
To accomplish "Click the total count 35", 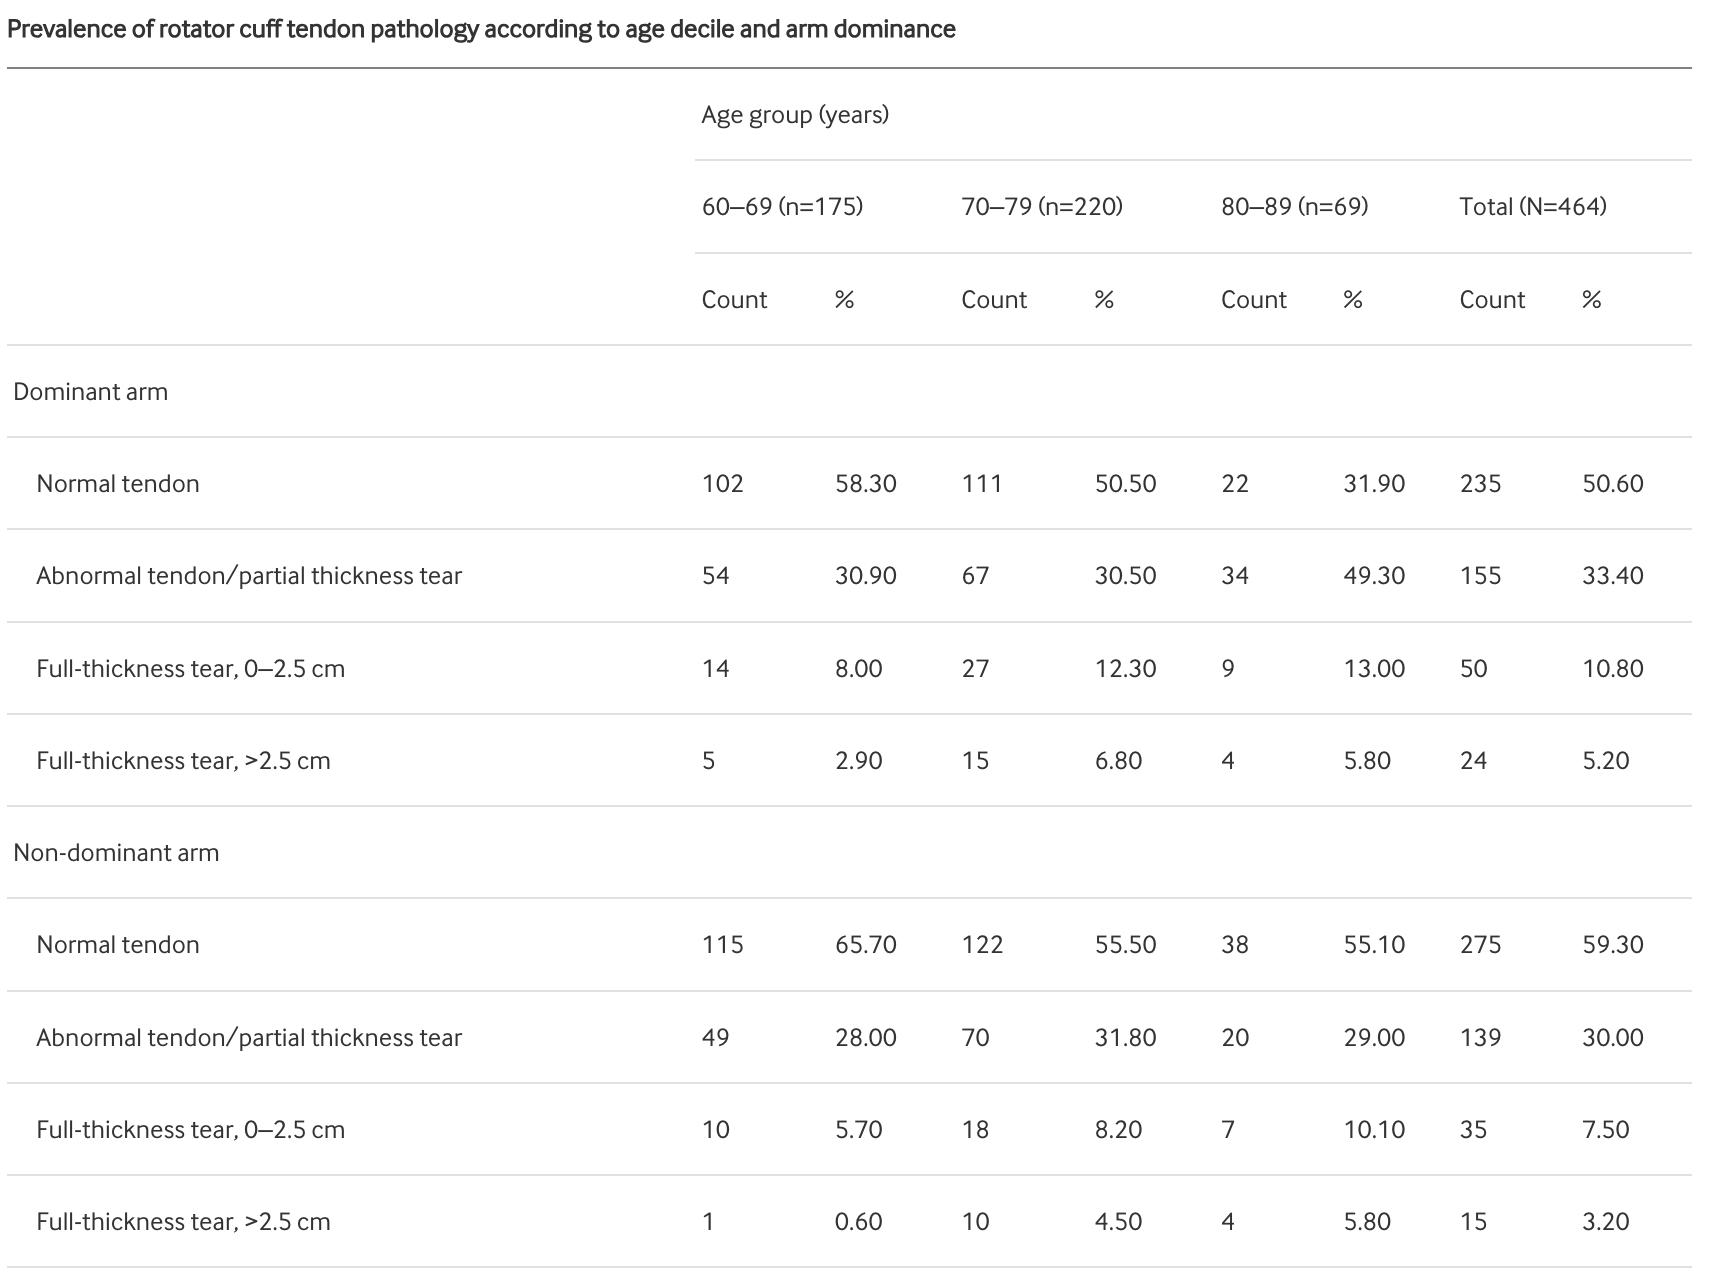I will tap(1473, 1130).
